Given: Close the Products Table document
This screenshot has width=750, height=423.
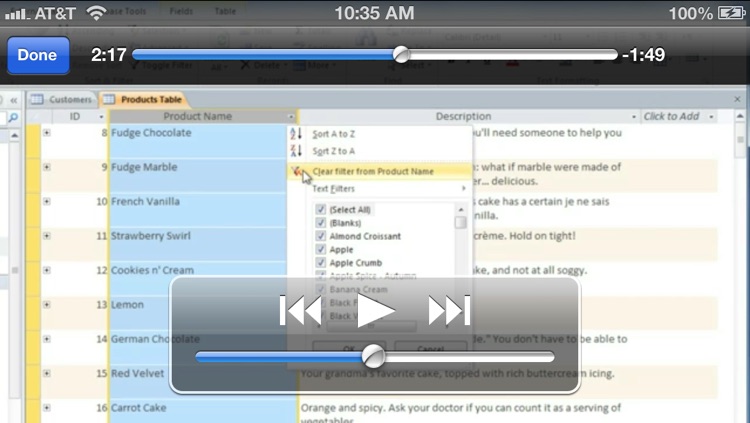Looking at the screenshot, I should point(737,99).
